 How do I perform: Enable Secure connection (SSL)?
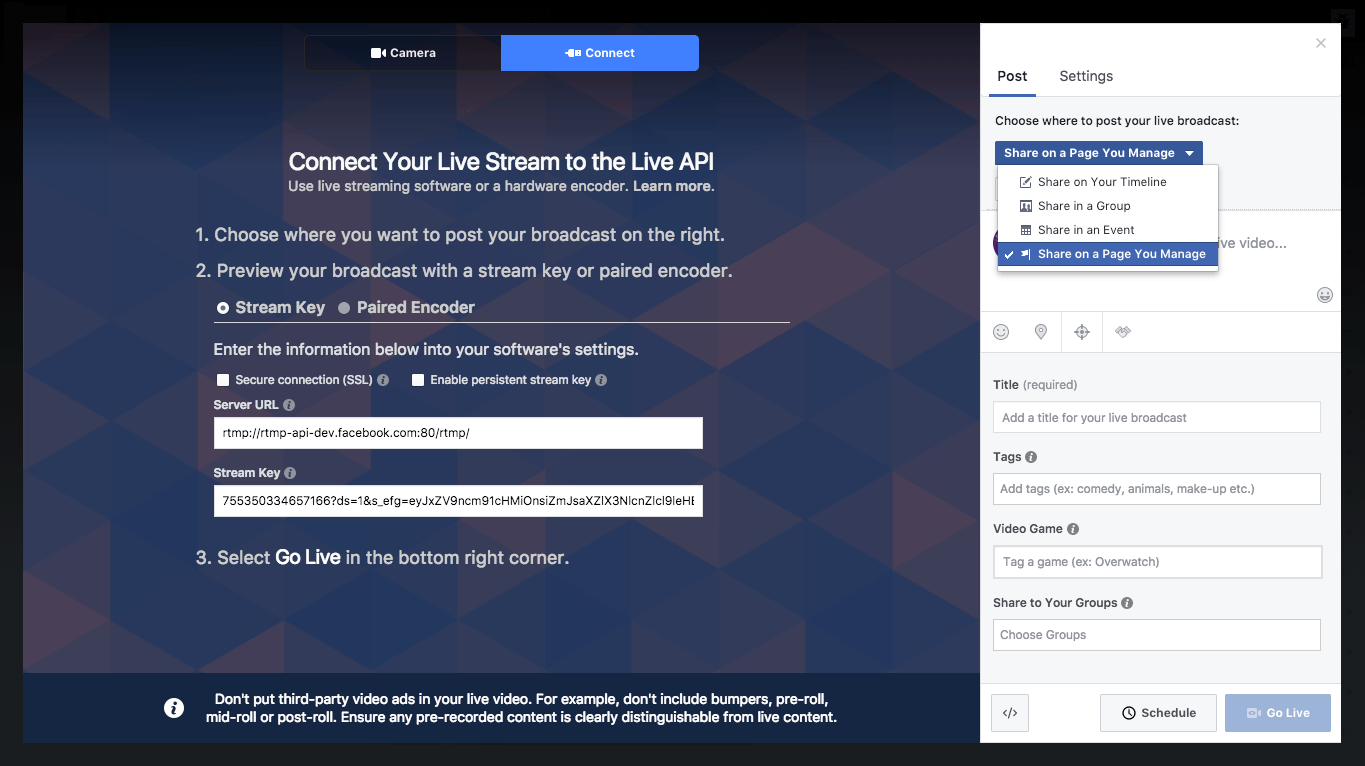pos(222,379)
